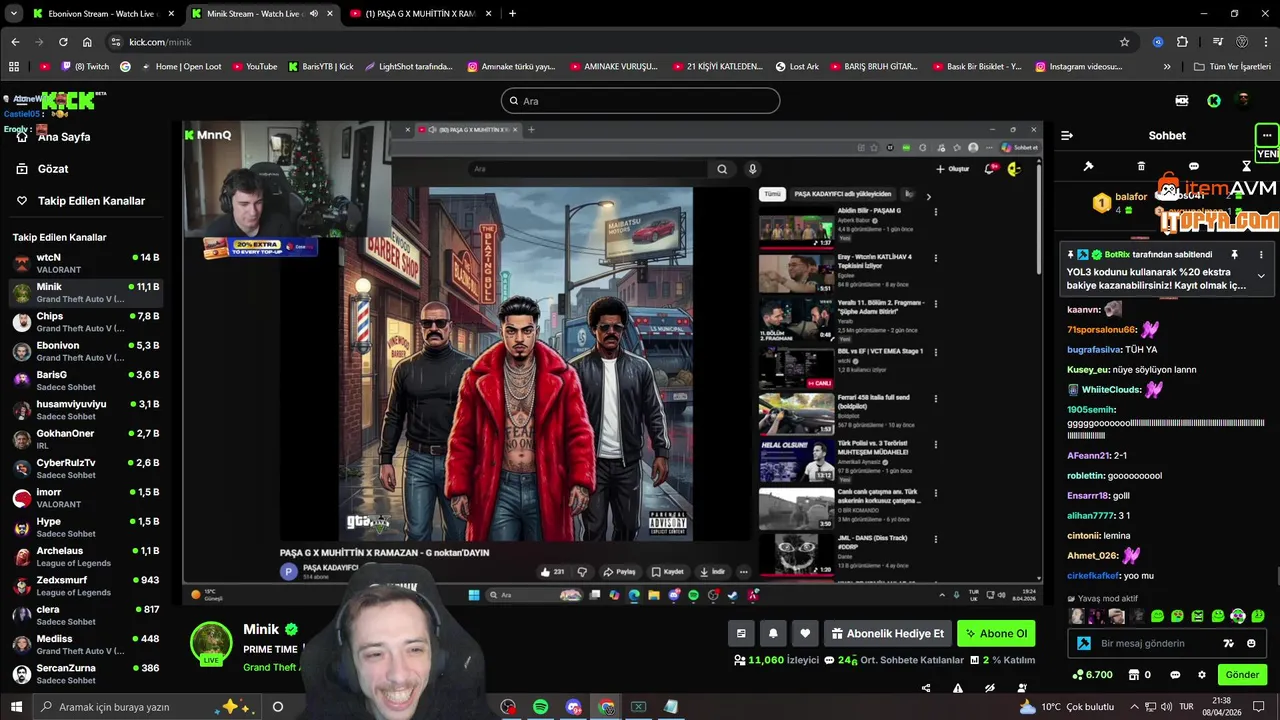
Task: Click the 6.700 channel points balance
Action: point(1092,675)
